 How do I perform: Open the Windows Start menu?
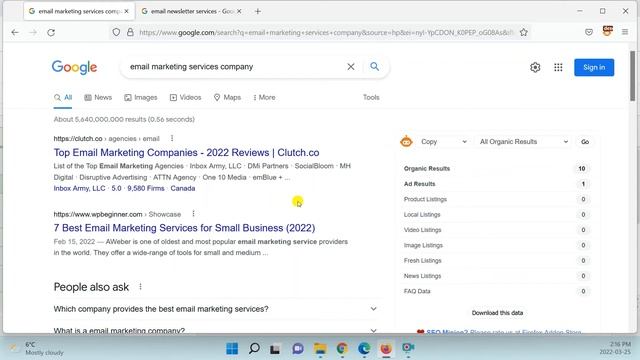click(x=232, y=349)
